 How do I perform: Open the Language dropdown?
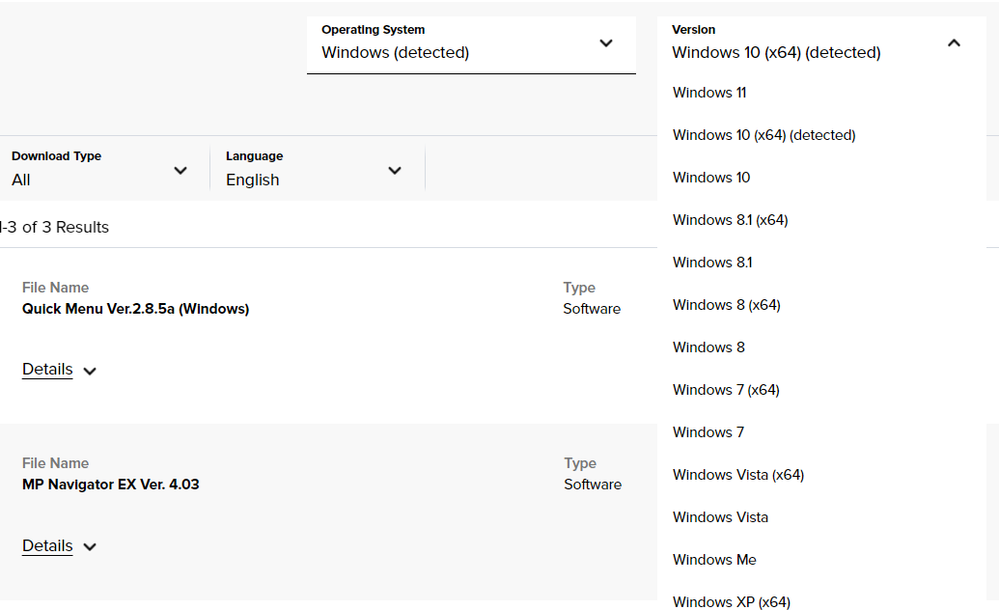coord(314,170)
